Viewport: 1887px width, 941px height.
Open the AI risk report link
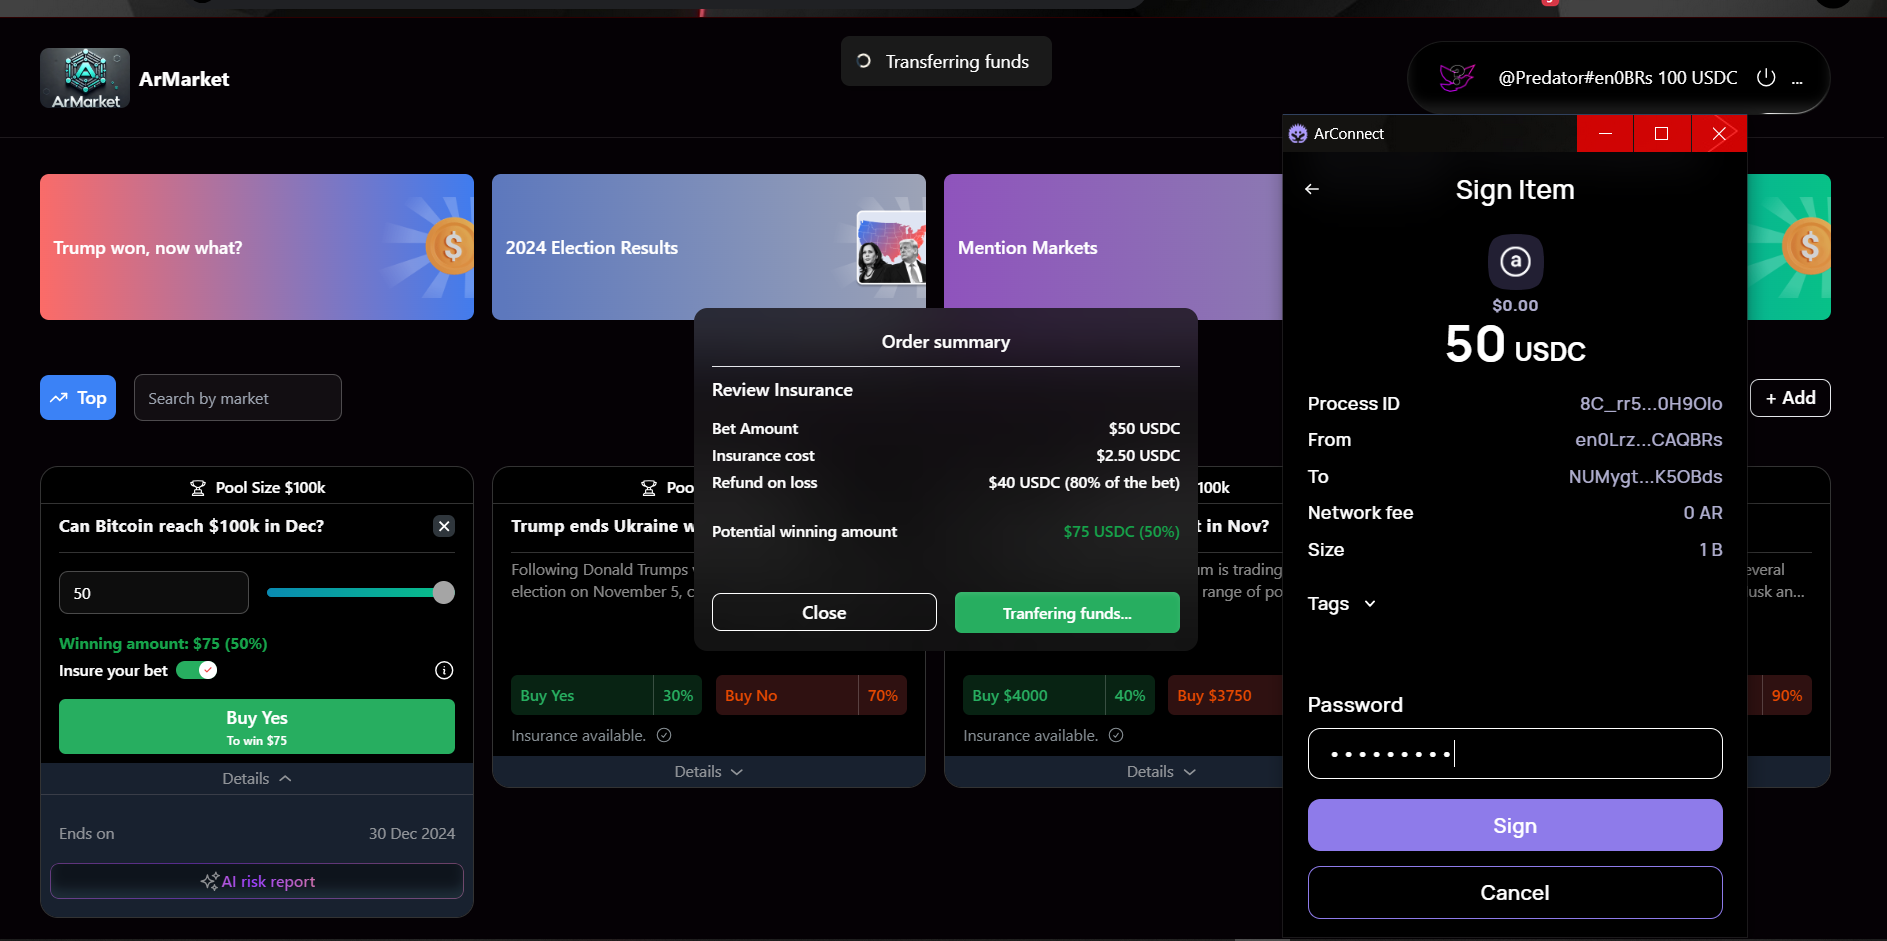click(x=257, y=881)
